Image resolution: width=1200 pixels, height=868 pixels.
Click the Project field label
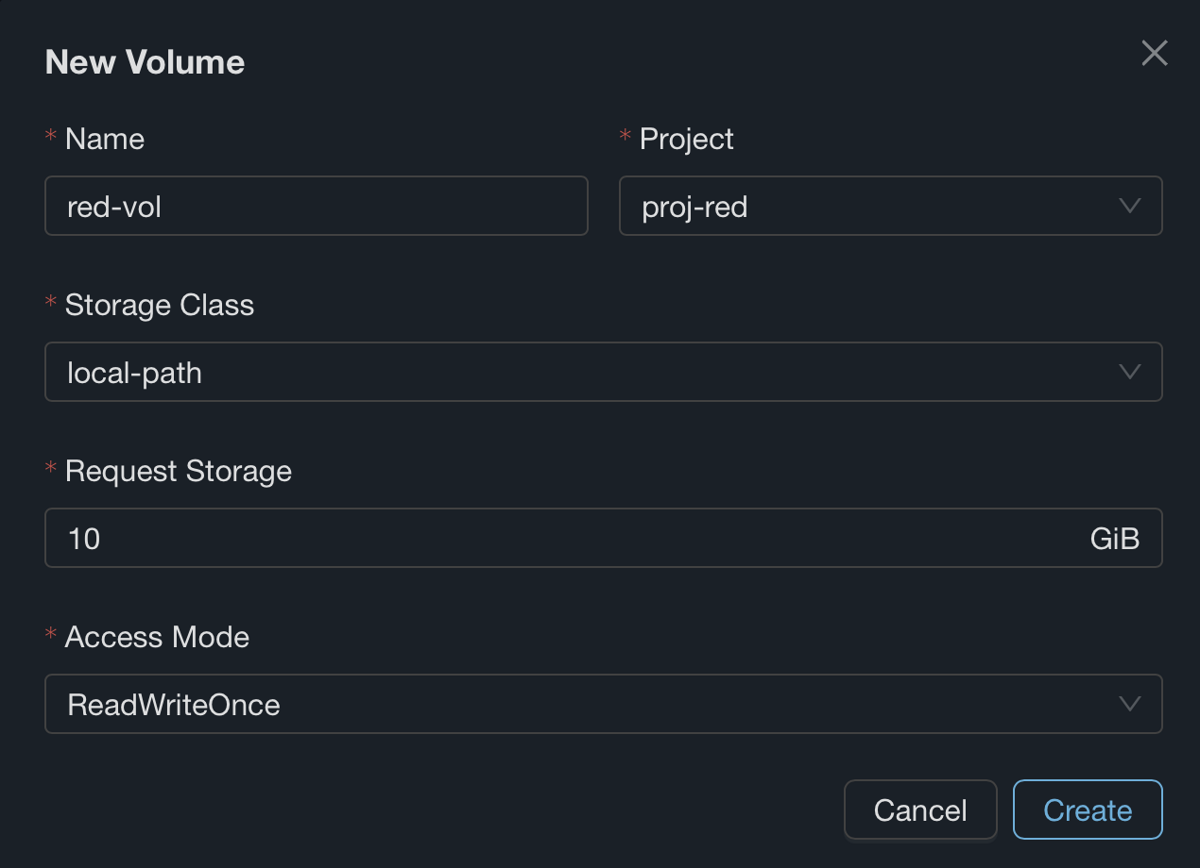(687, 139)
